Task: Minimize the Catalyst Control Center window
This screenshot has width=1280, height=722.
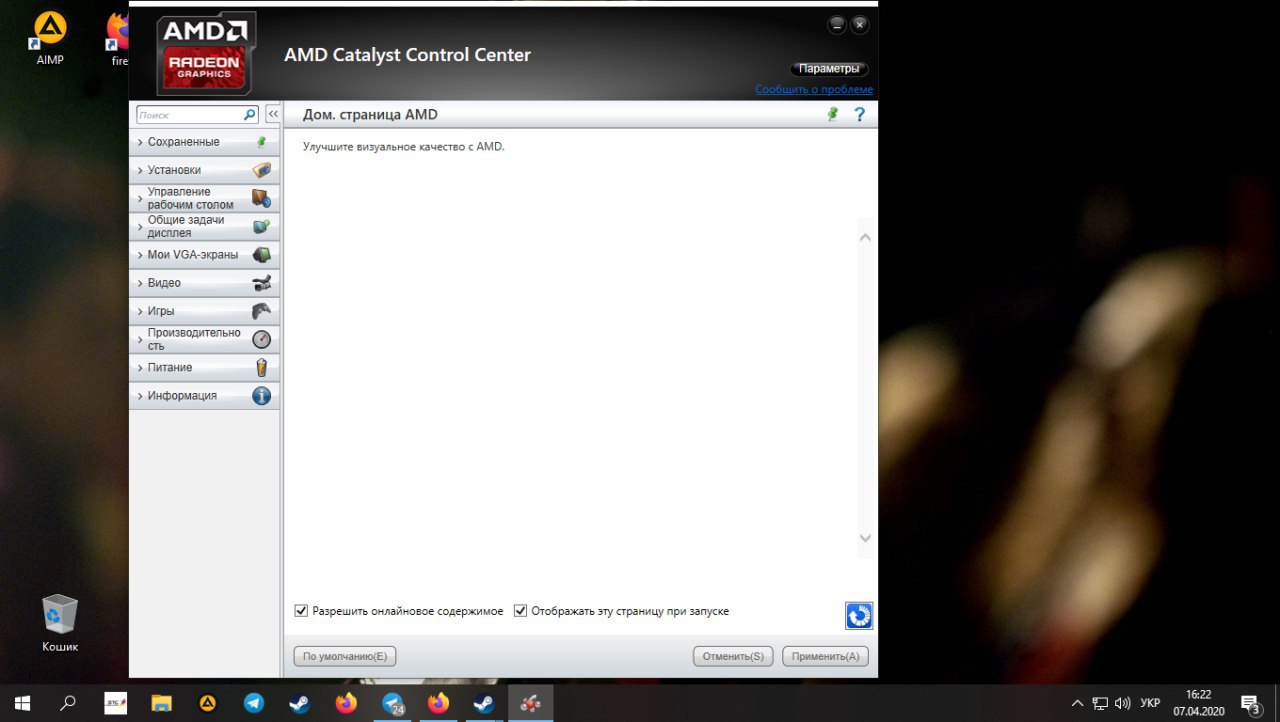Action: pyautogui.click(x=837, y=24)
